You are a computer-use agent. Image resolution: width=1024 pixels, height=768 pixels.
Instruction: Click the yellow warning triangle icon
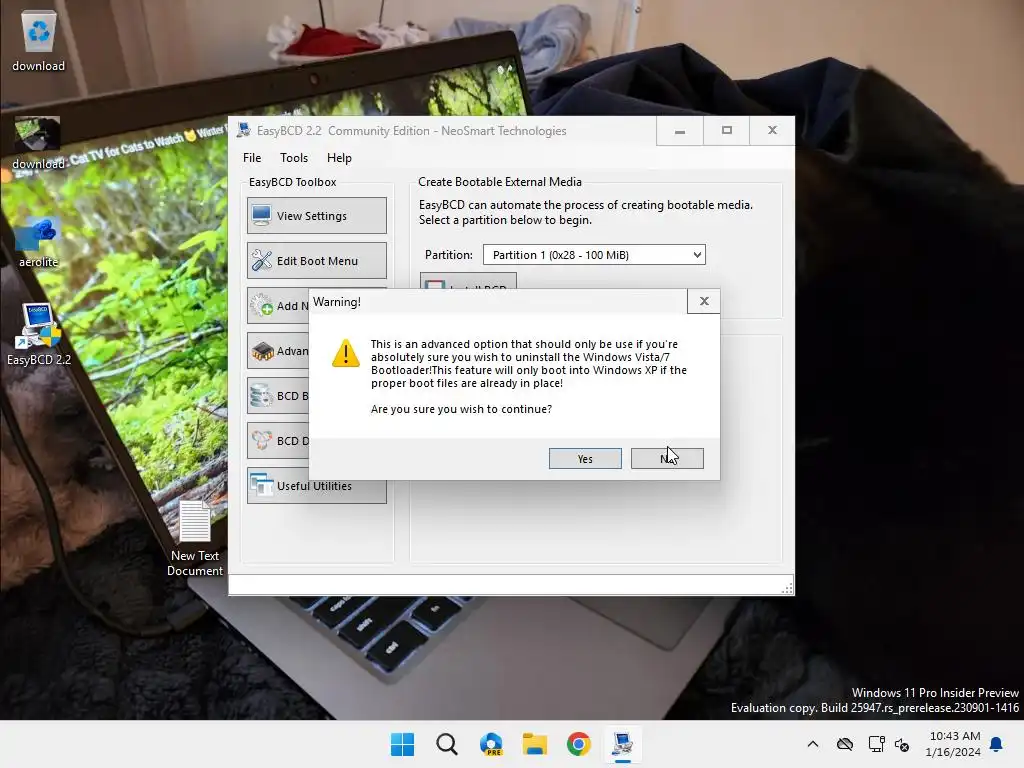(x=345, y=353)
